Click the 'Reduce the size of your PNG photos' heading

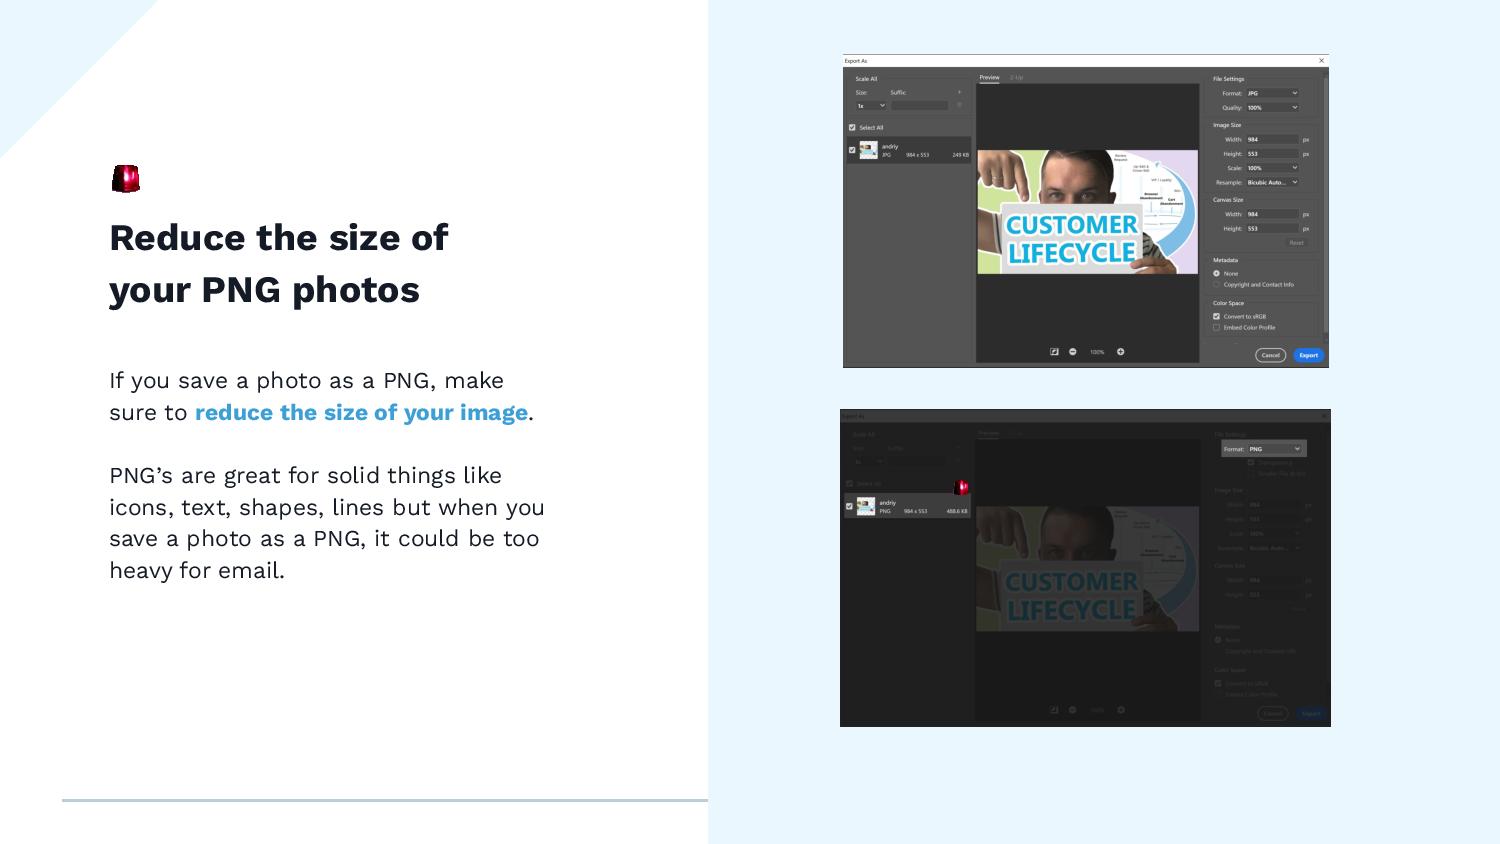pos(279,264)
